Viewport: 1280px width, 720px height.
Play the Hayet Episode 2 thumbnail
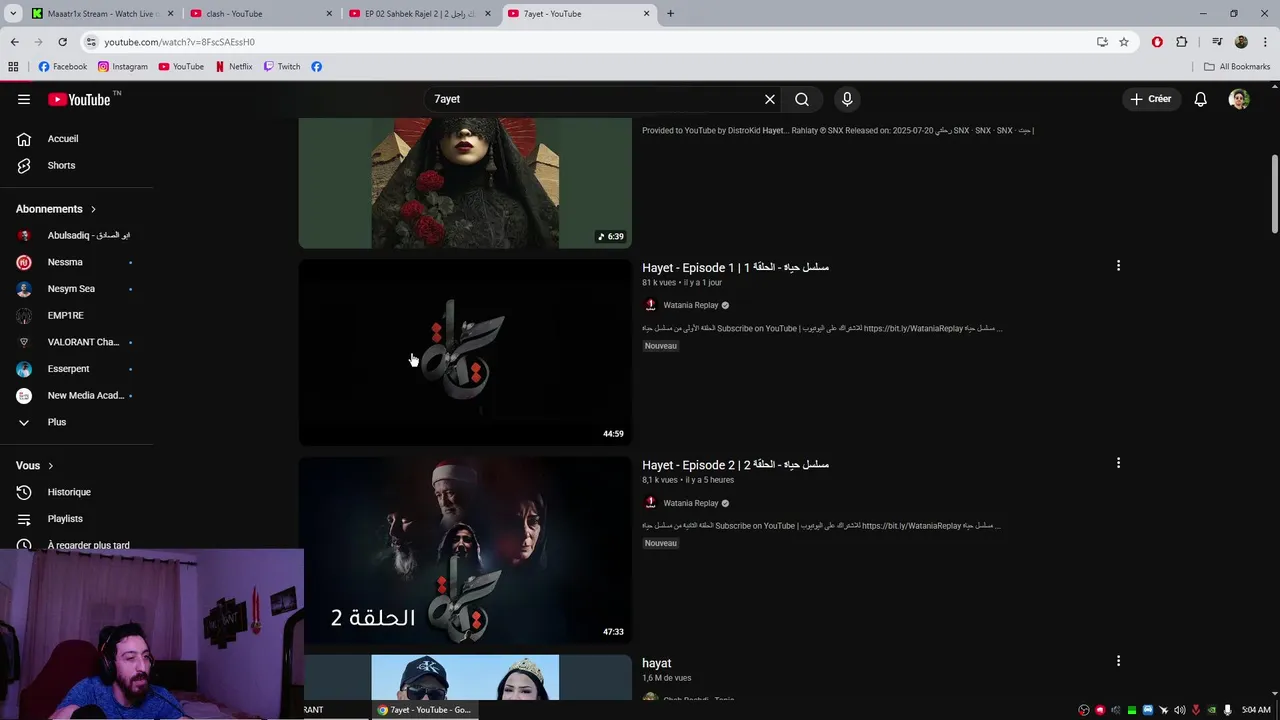point(465,550)
